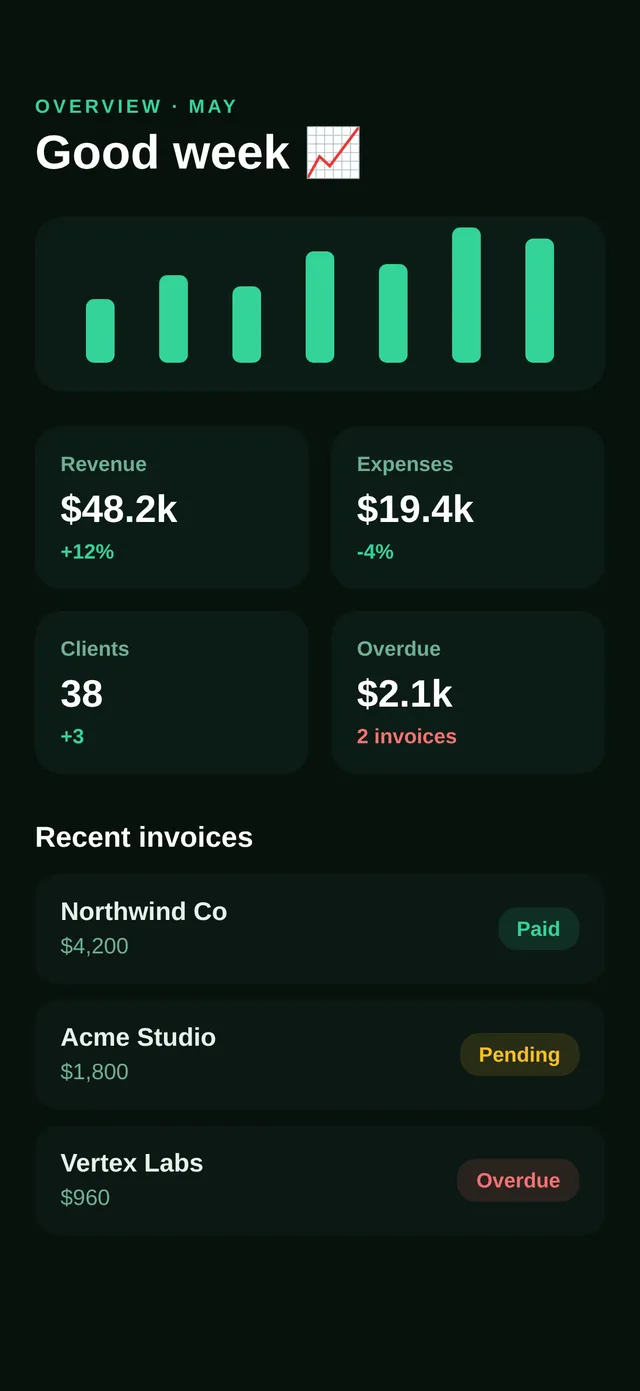The width and height of the screenshot is (640, 1391).
Task: Click the green Paid status badge
Action: 539,929
